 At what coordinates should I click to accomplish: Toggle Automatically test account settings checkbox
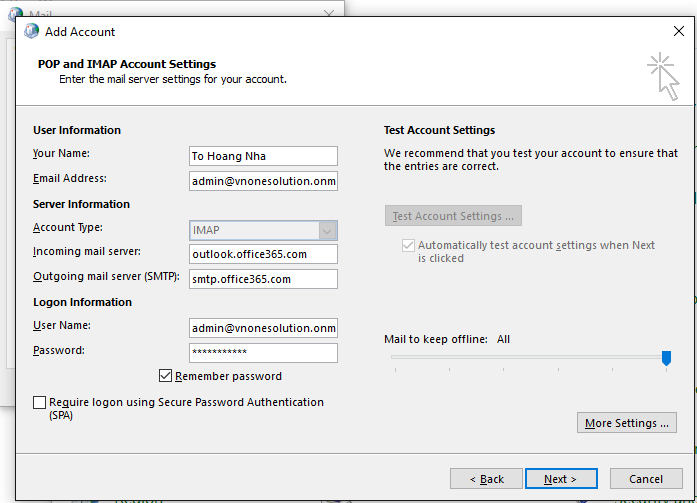pos(407,245)
